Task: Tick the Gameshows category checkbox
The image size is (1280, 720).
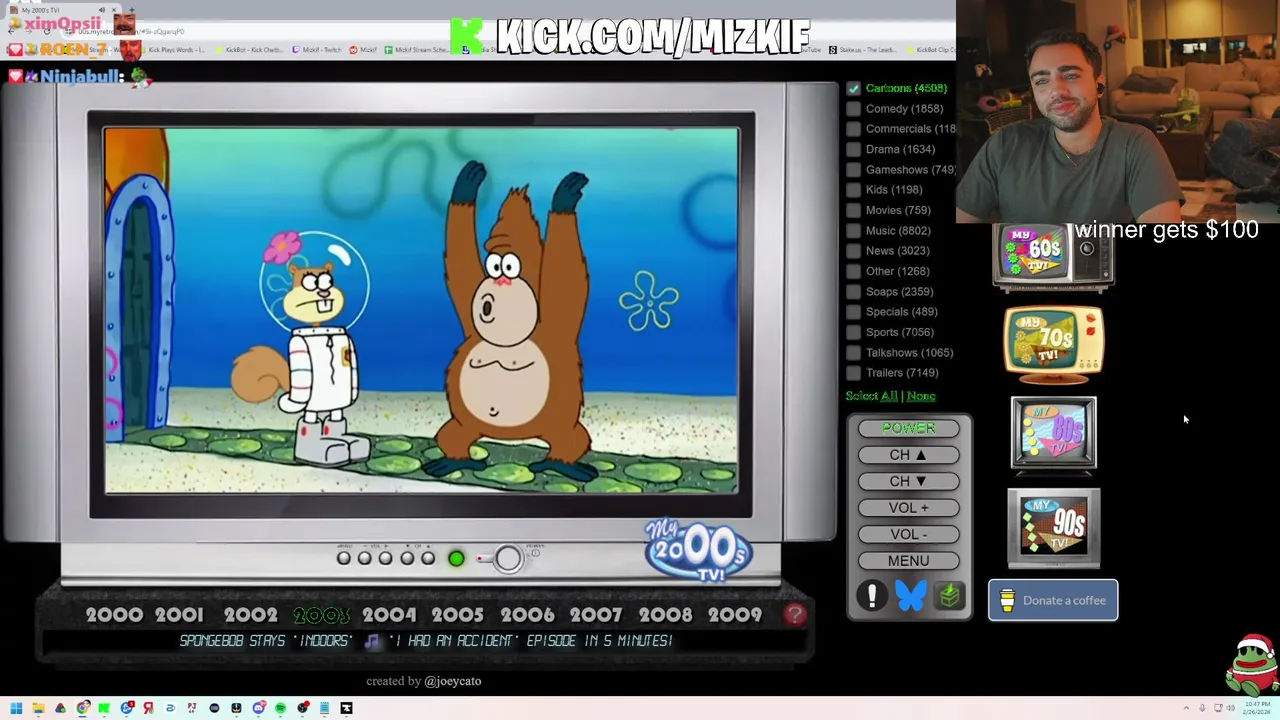Action: click(853, 170)
